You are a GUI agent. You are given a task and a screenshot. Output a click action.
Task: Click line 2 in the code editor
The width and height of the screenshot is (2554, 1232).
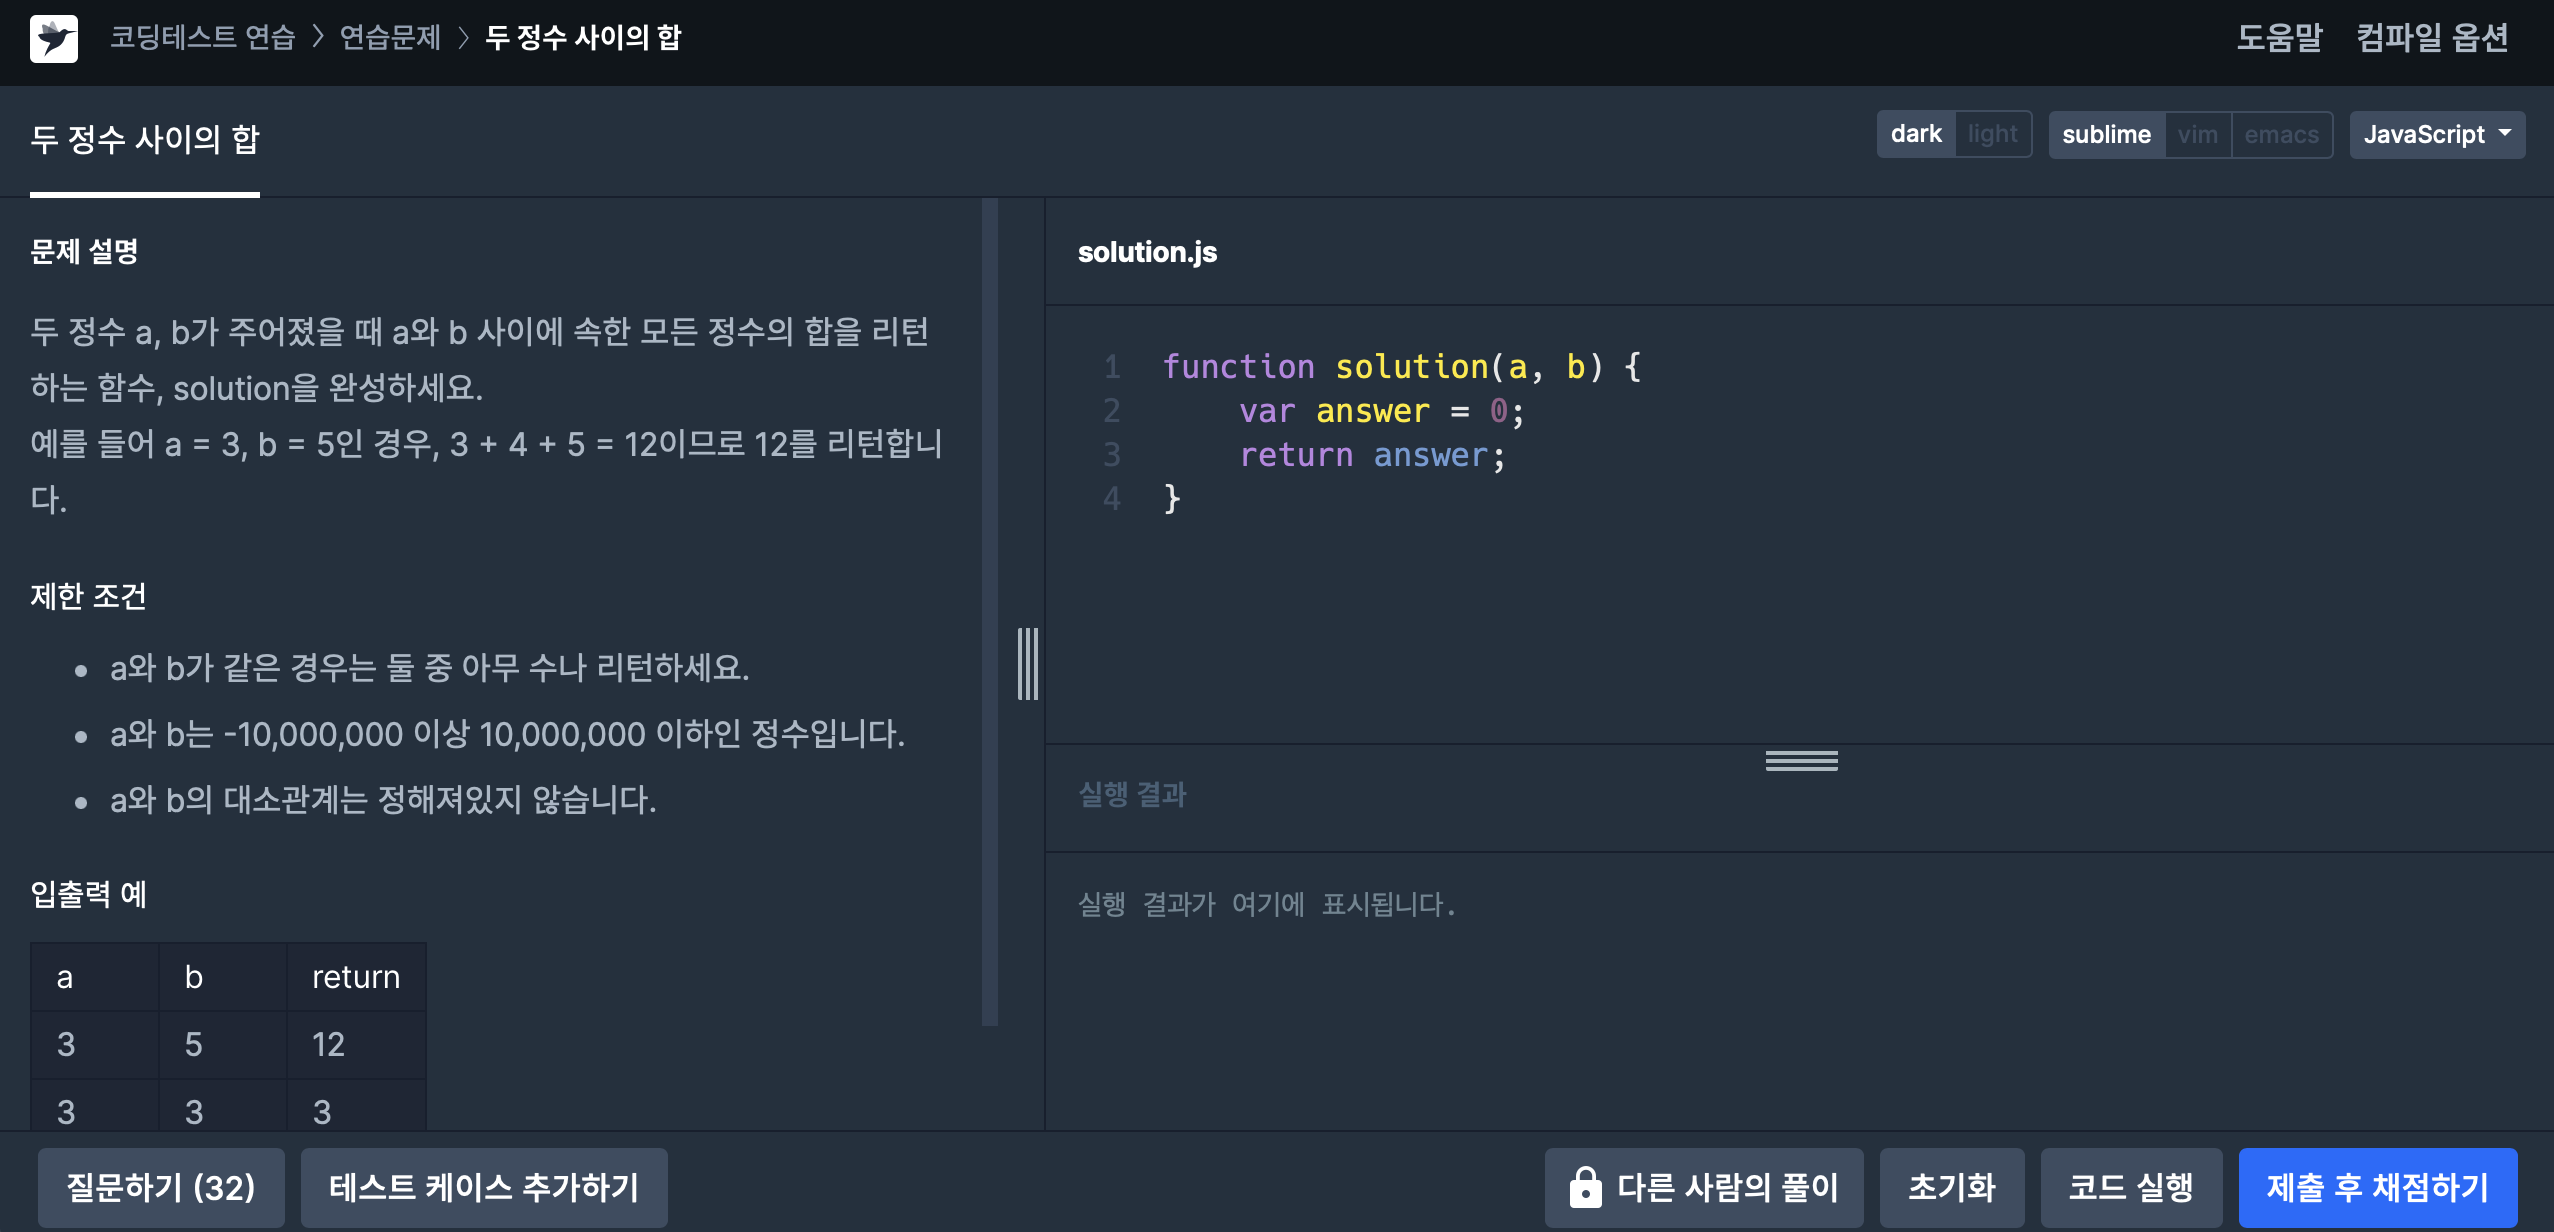(1380, 411)
